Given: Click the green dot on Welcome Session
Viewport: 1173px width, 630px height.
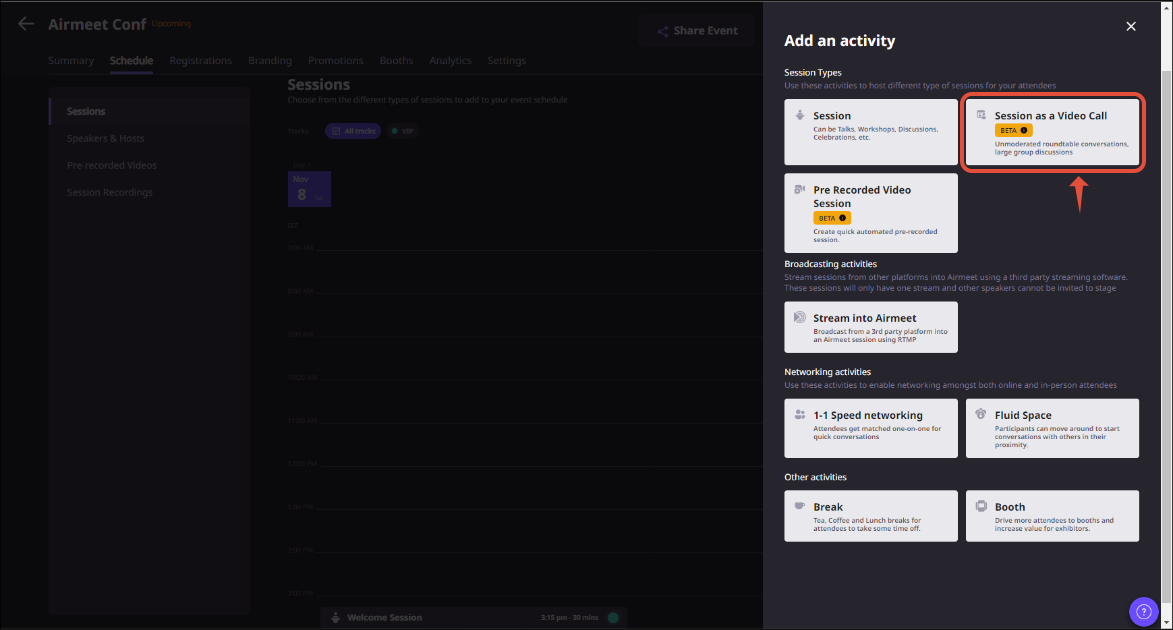Looking at the screenshot, I should 613,617.
